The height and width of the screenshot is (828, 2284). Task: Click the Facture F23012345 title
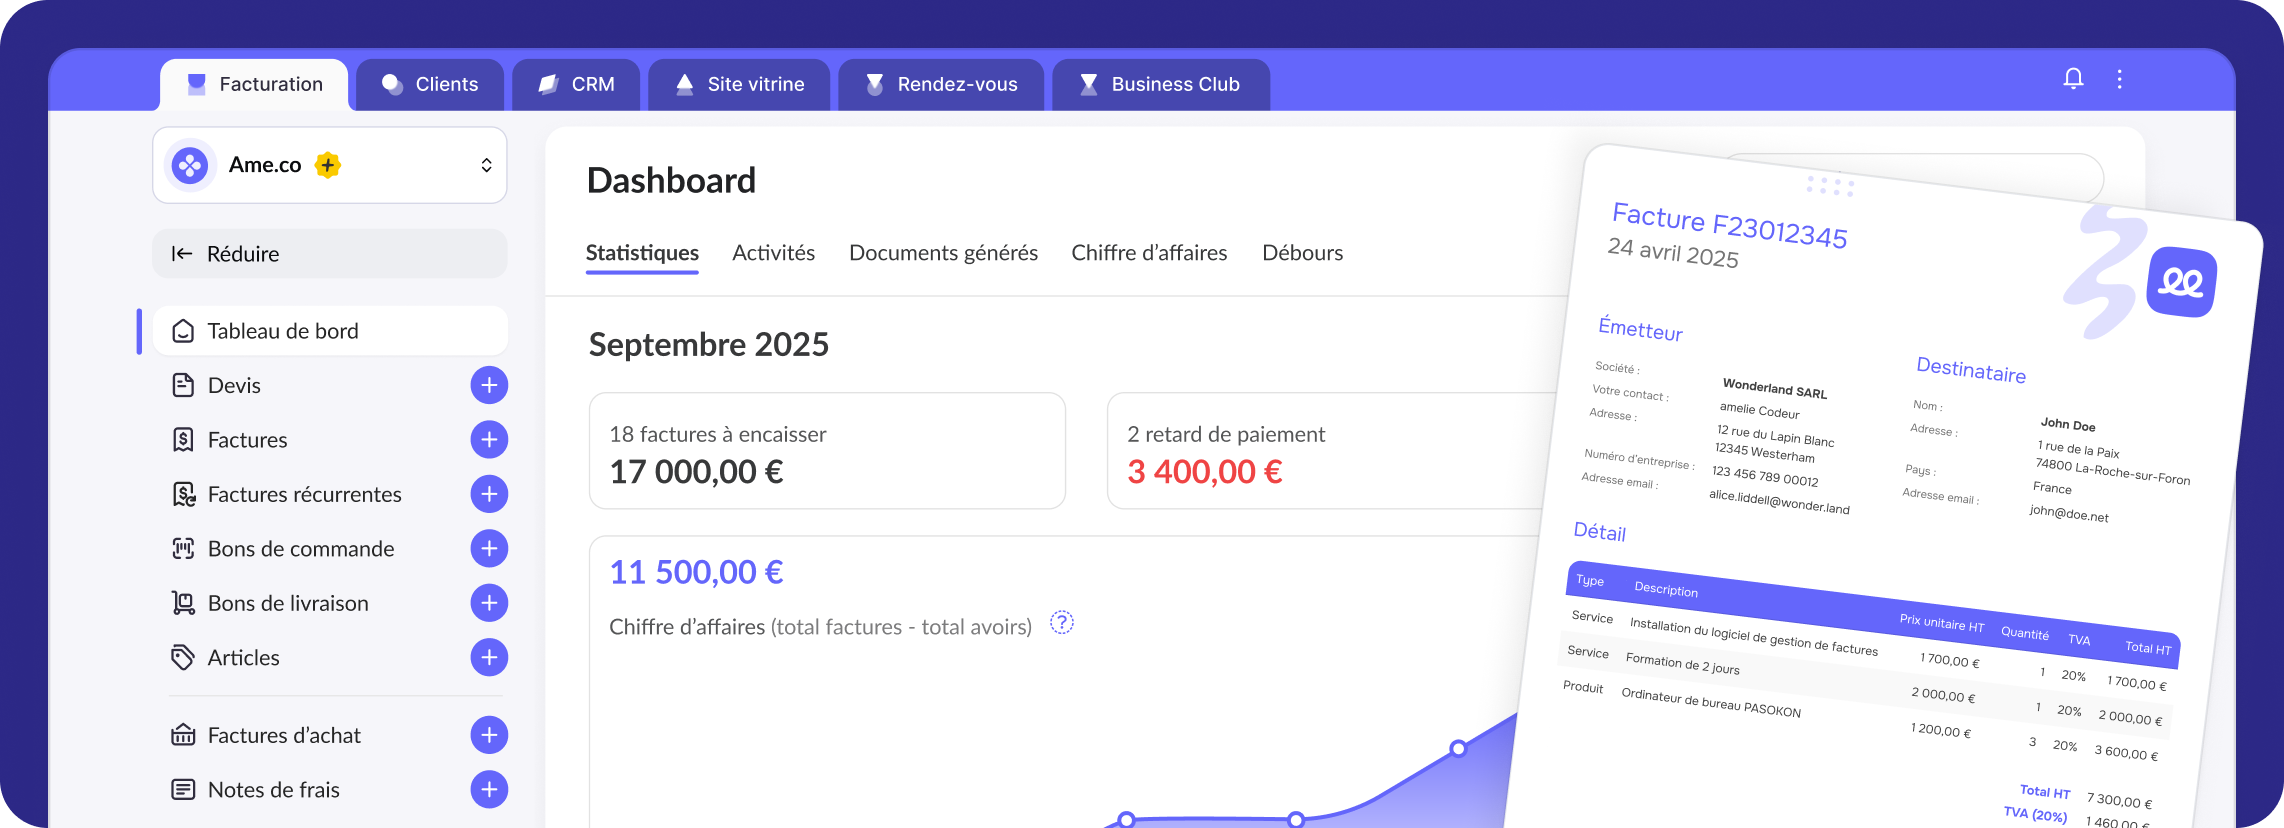click(1730, 225)
